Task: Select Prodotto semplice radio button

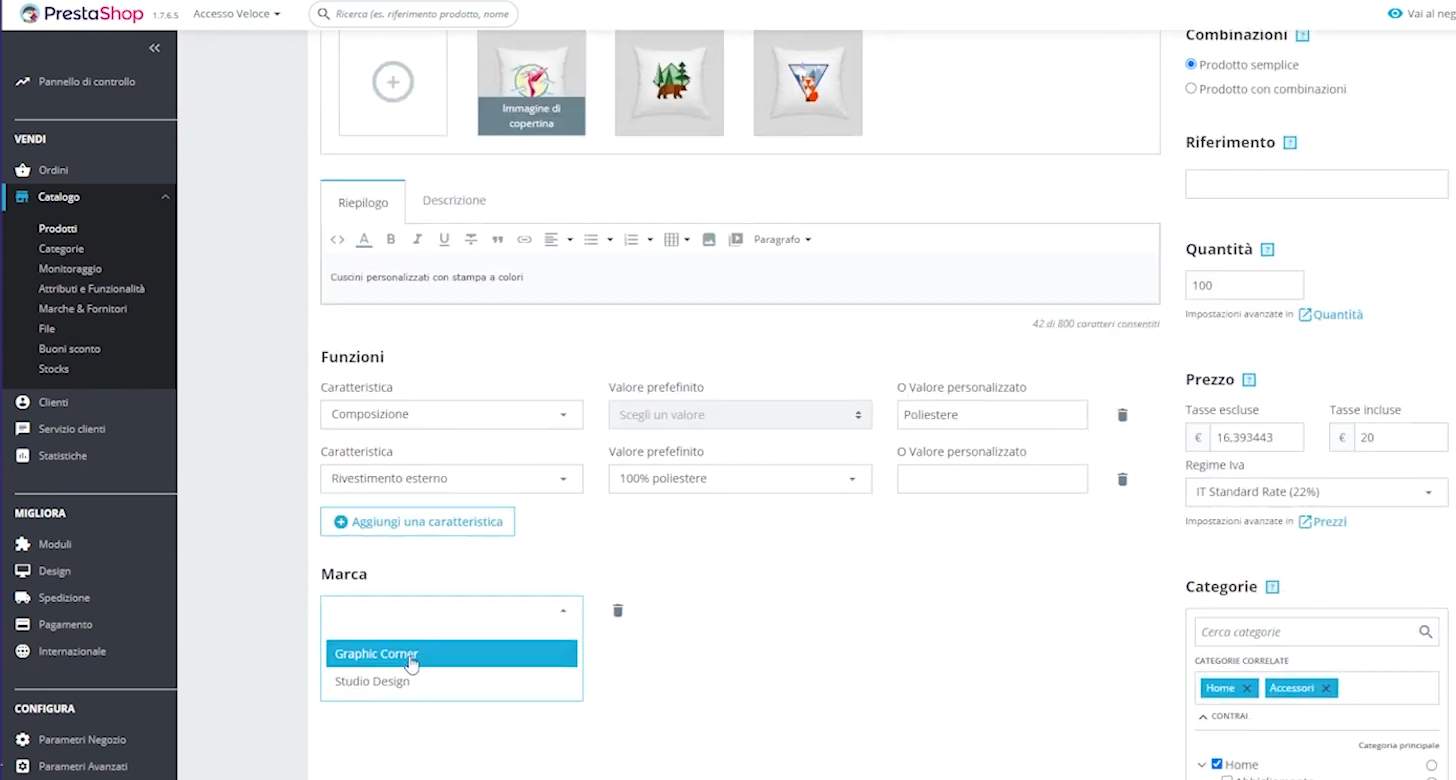Action: [1191, 64]
